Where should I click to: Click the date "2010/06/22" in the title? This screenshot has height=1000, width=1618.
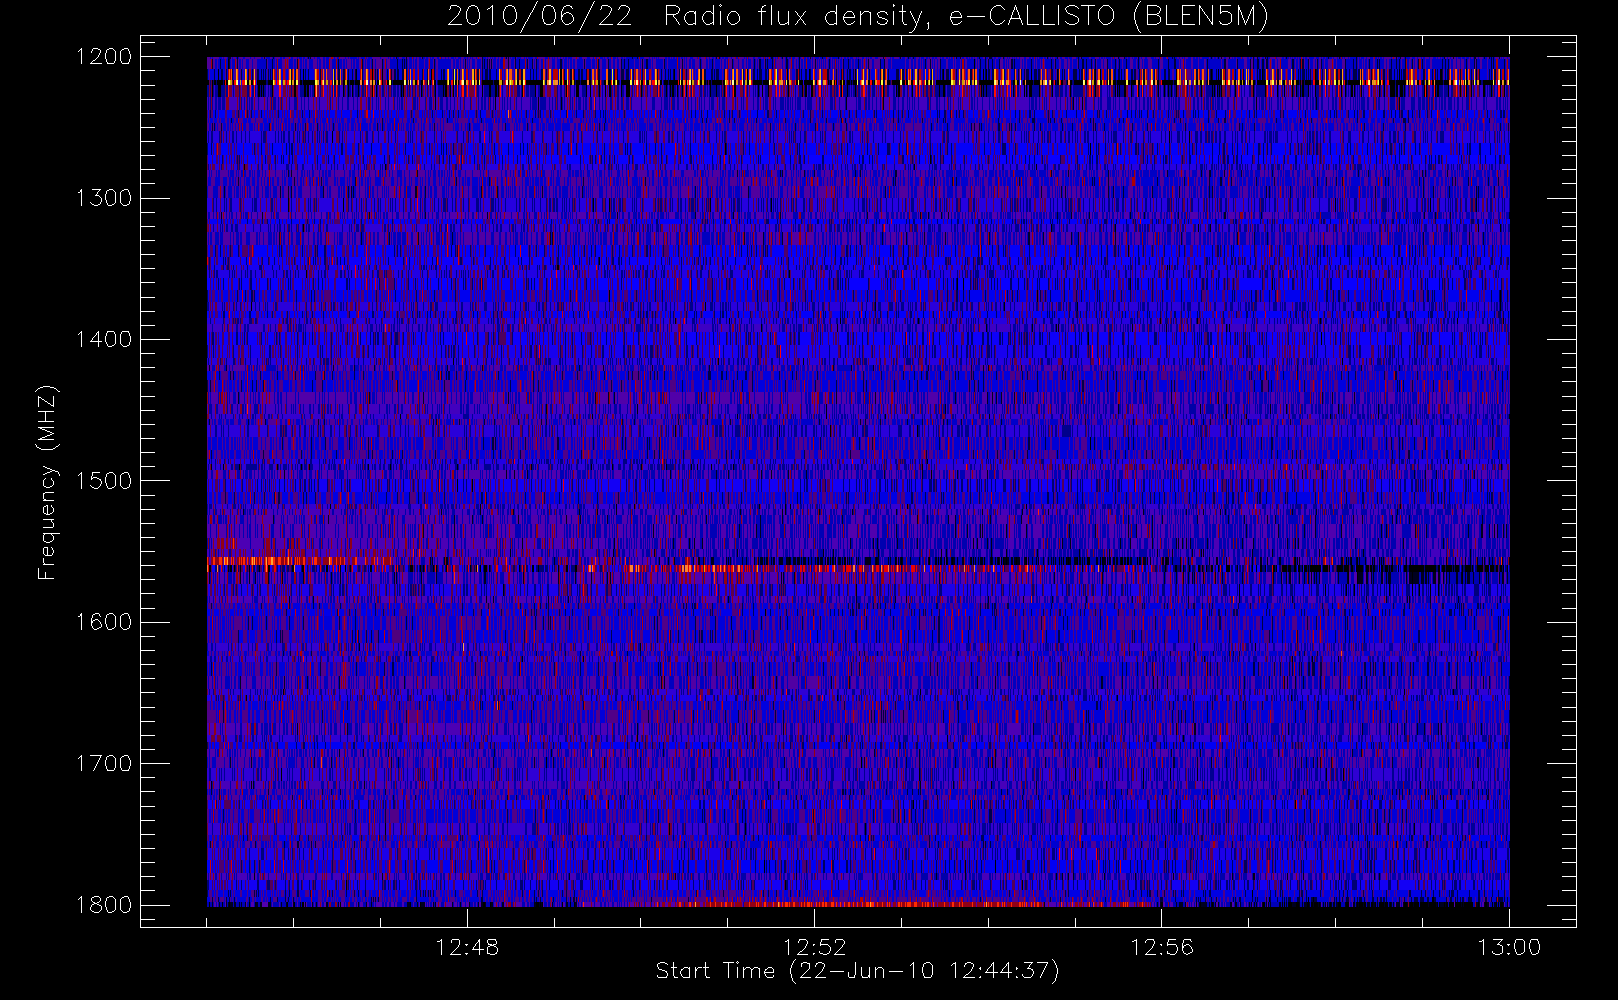tap(540, 16)
